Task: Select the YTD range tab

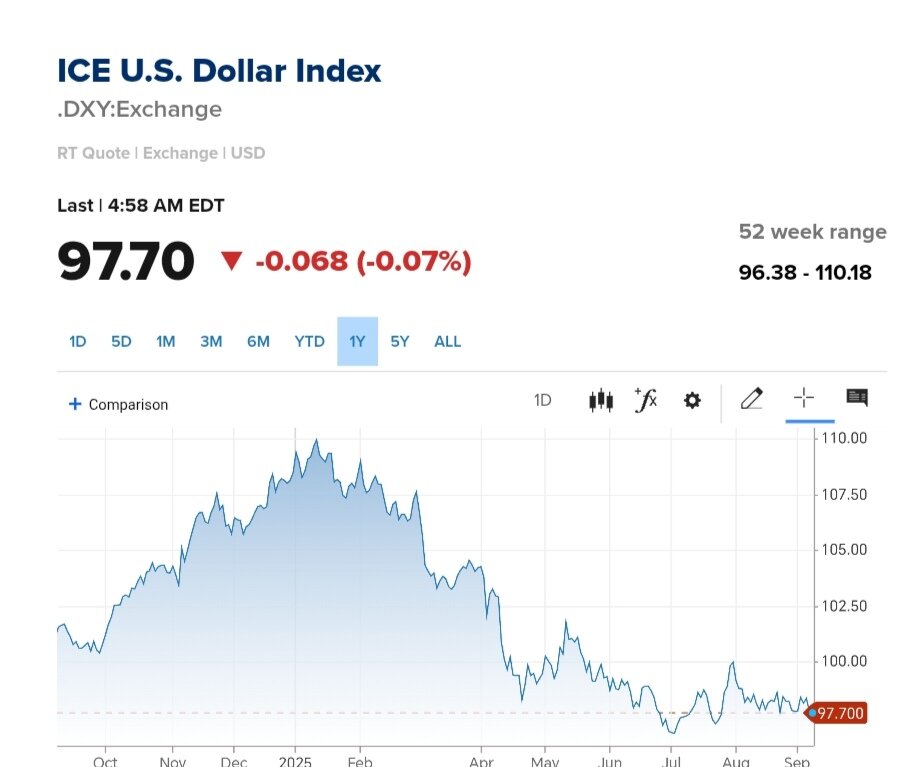Action: point(309,342)
